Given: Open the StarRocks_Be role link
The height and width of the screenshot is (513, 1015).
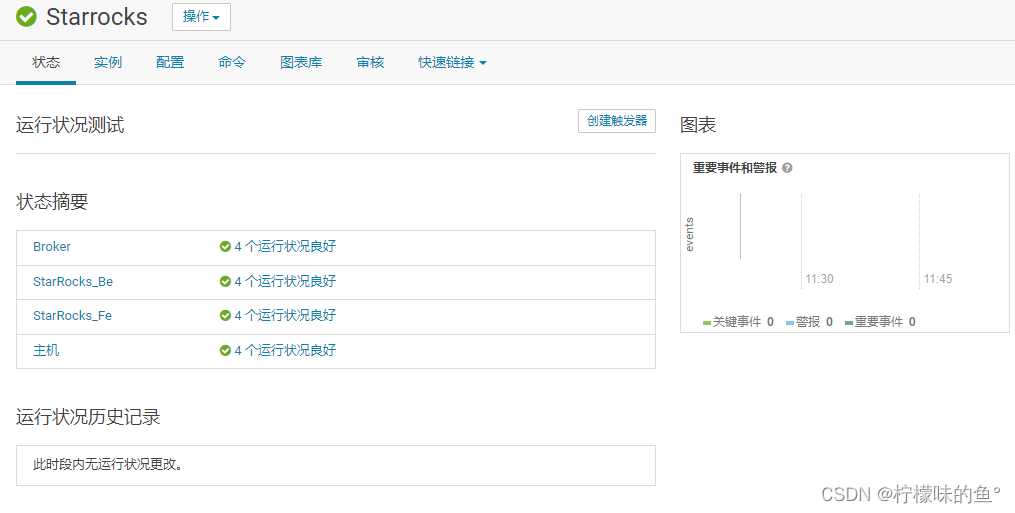Looking at the screenshot, I should pyautogui.click(x=73, y=282).
